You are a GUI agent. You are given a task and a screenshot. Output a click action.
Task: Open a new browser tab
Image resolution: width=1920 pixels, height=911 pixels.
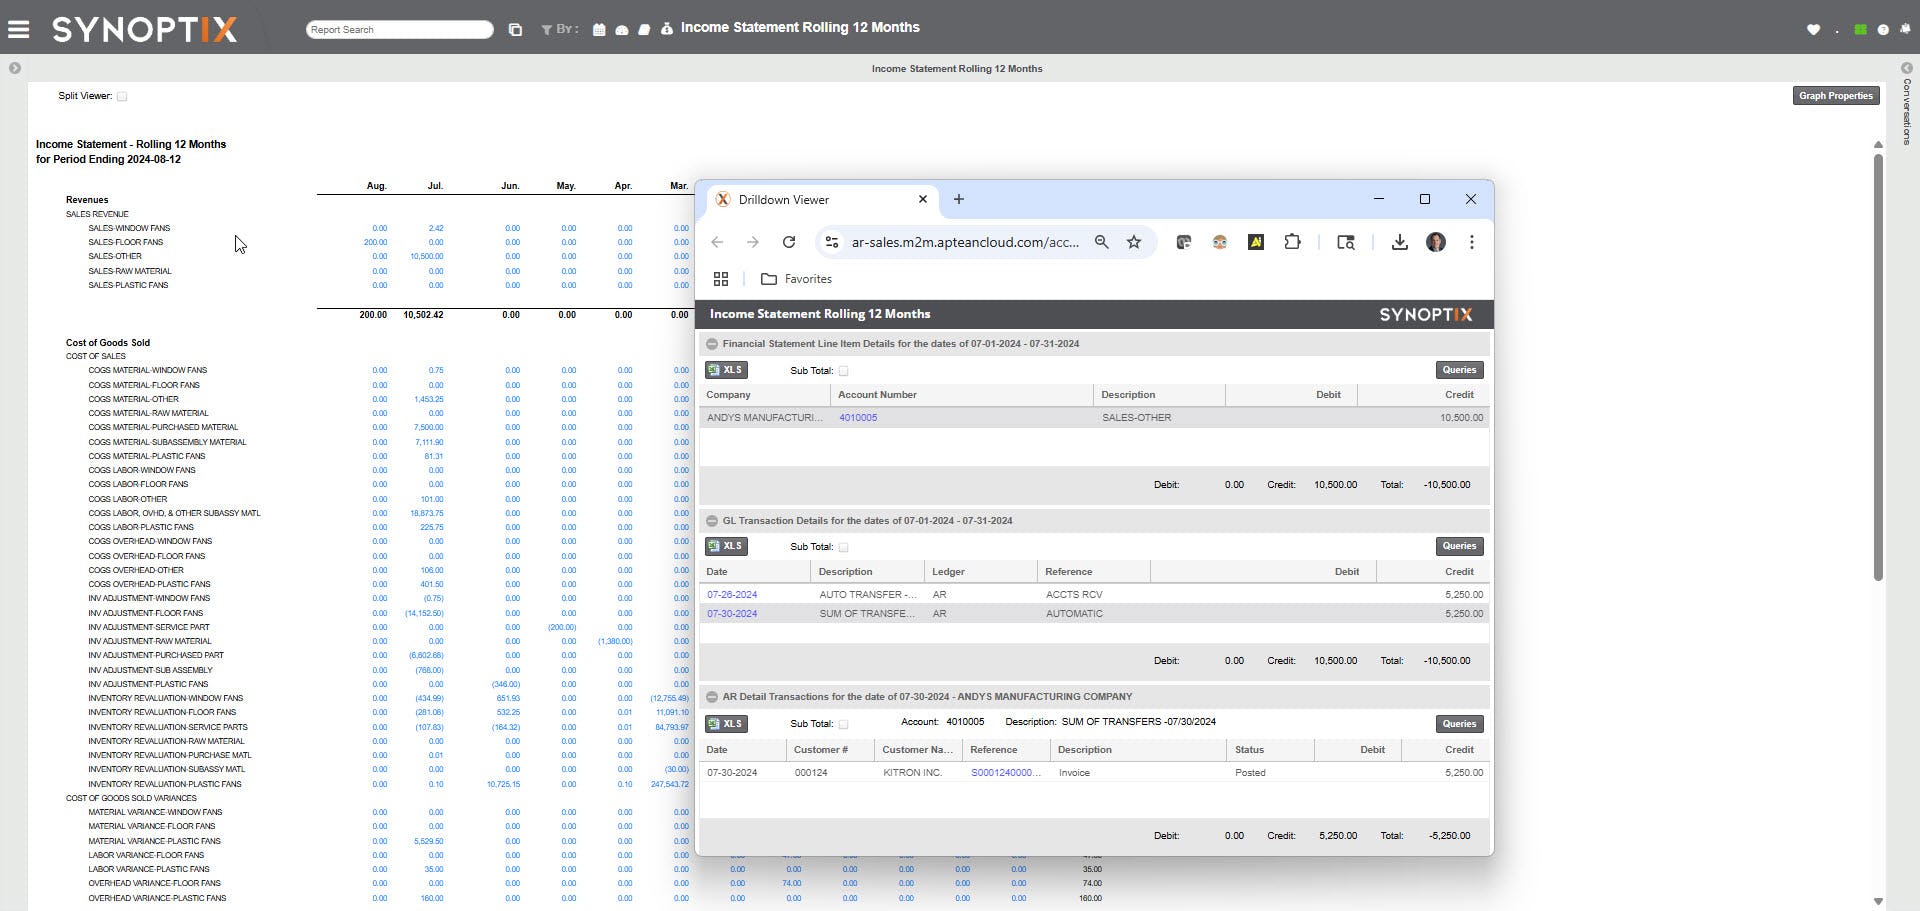(958, 199)
